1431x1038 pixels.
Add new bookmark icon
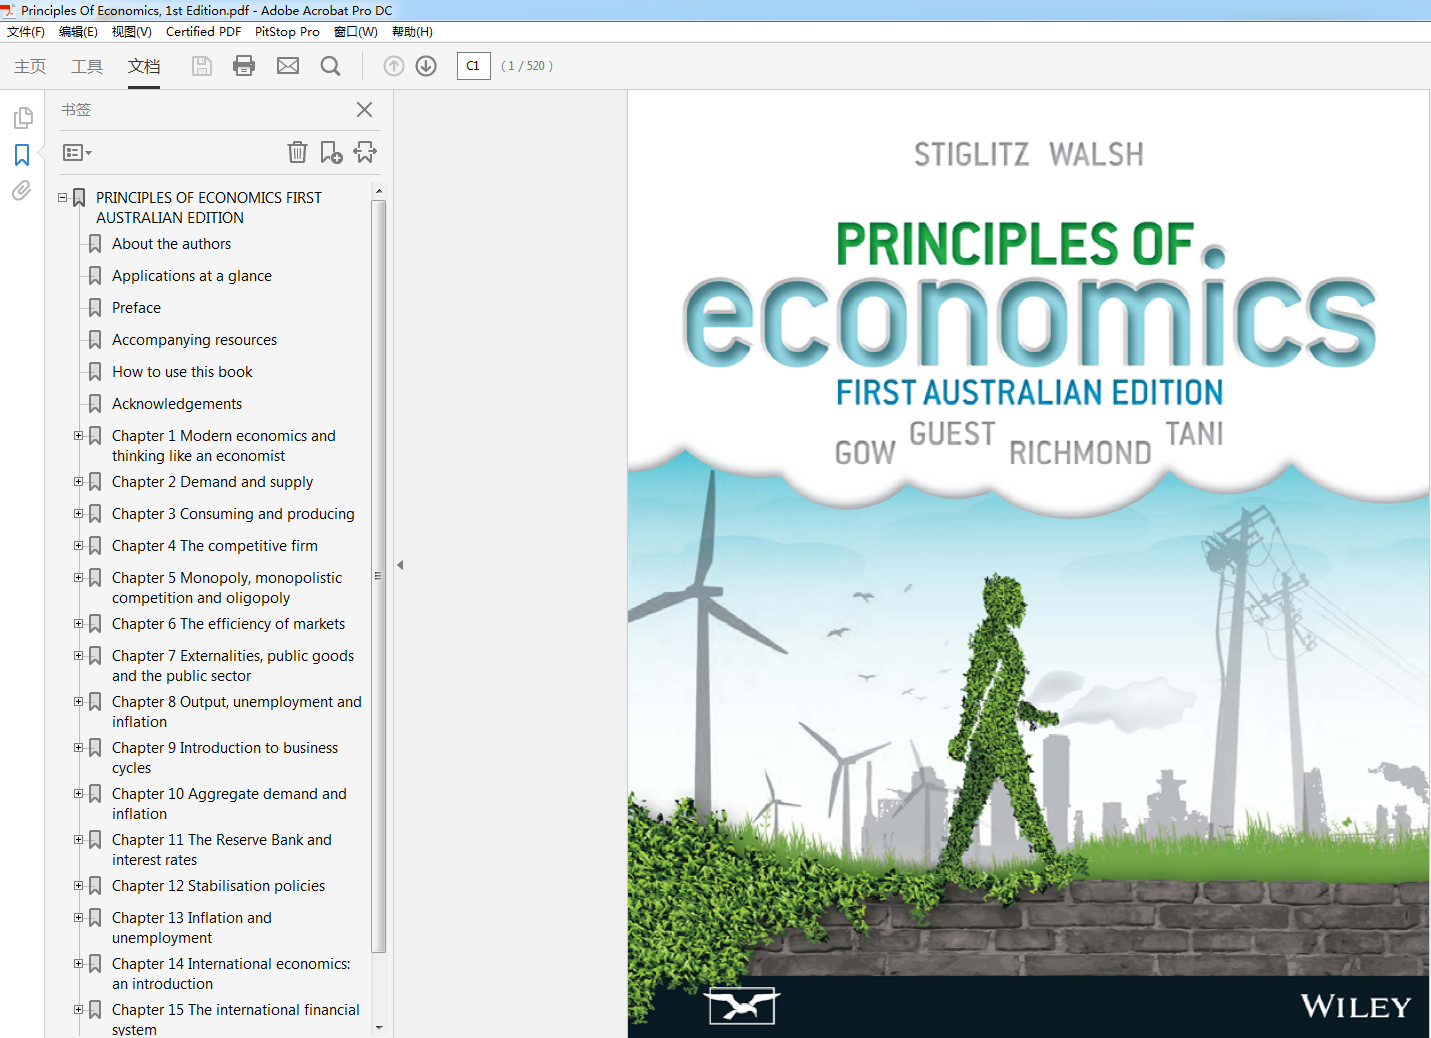[331, 152]
